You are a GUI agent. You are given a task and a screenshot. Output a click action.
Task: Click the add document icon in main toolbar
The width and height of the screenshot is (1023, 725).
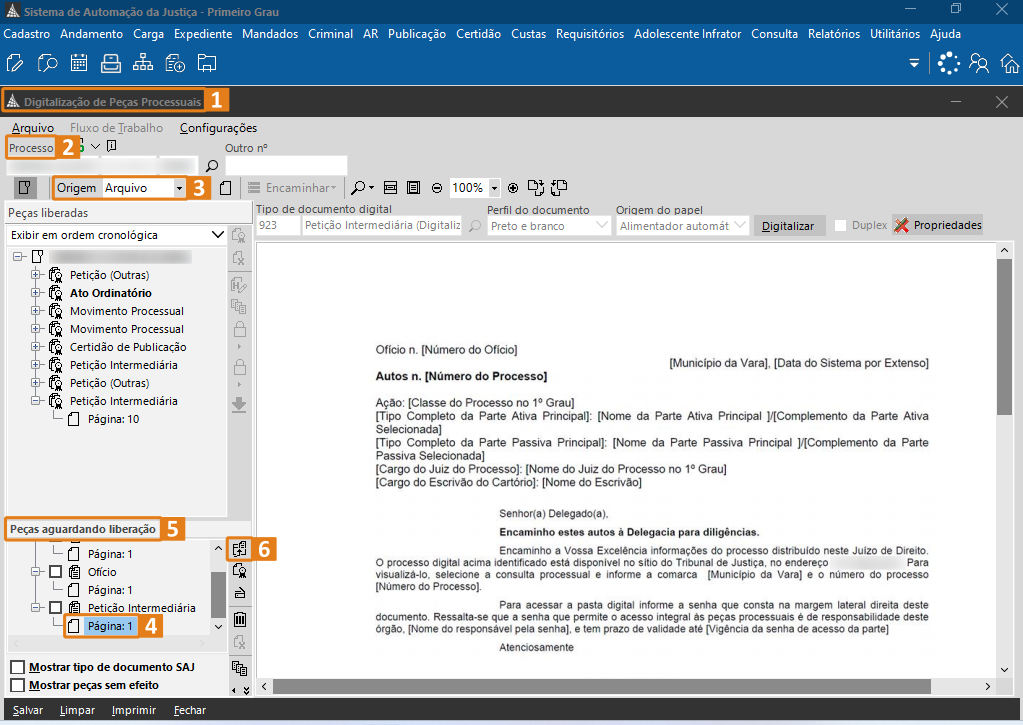click(x=175, y=63)
